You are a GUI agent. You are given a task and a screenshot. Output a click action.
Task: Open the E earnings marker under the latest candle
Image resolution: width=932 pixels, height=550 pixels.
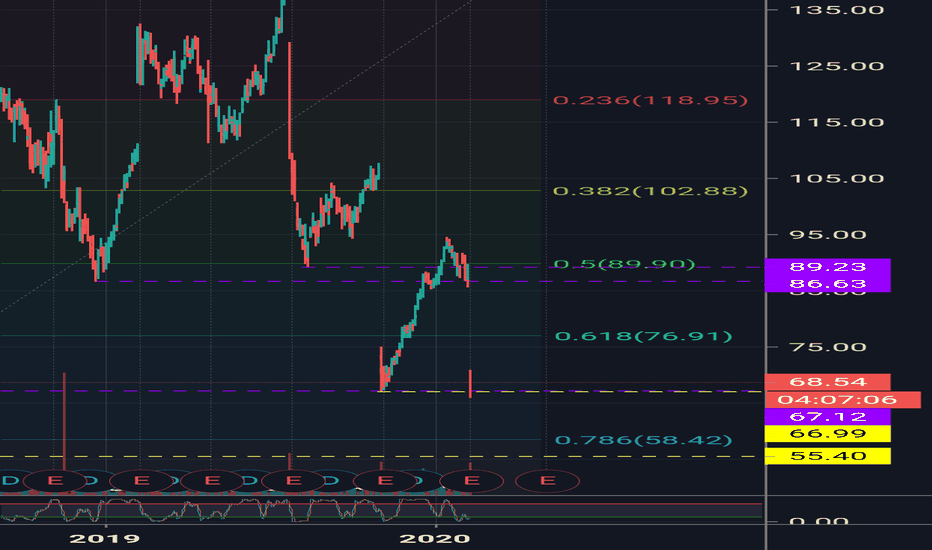(472, 480)
